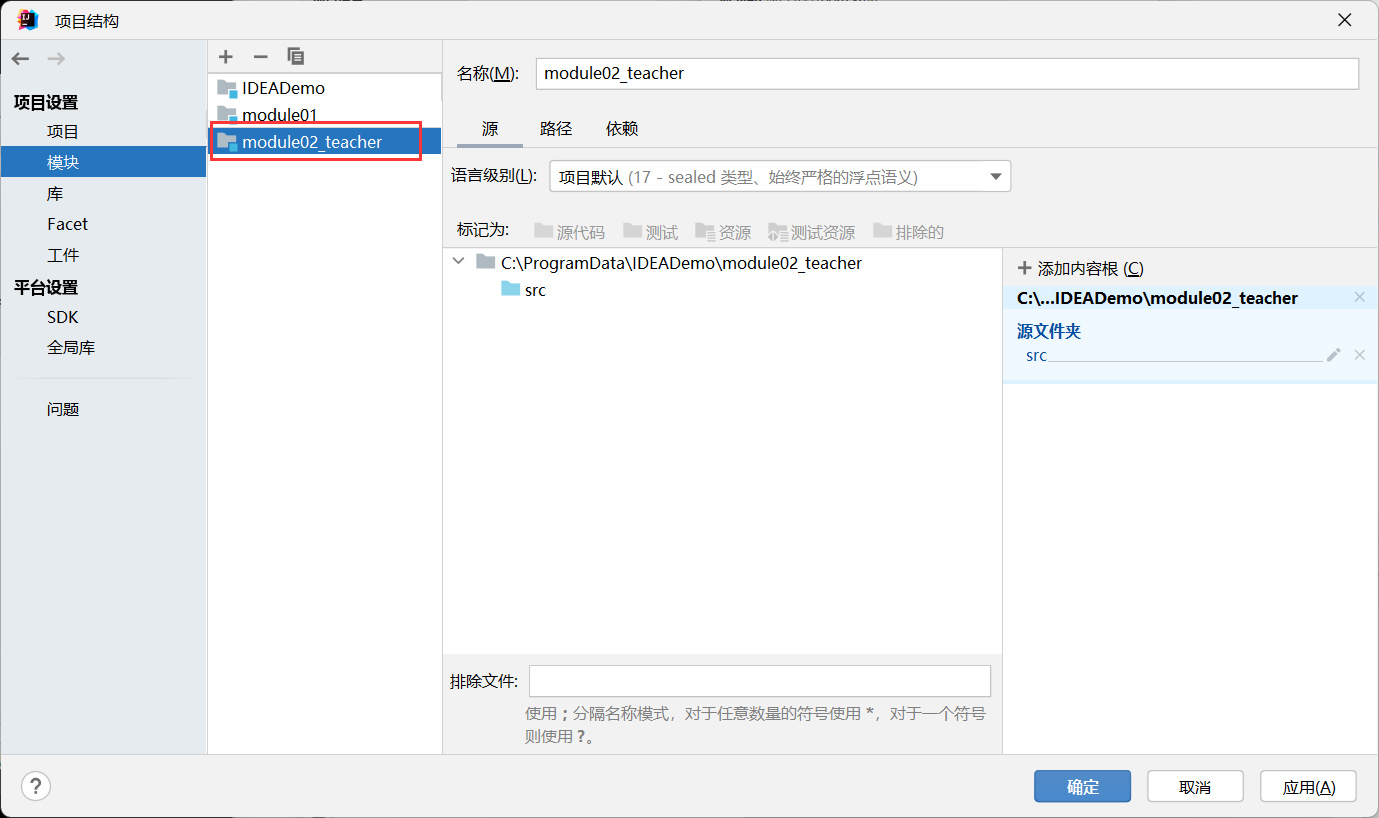Open help with question mark button
Image resolution: width=1379 pixels, height=818 pixels.
[36, 786]
